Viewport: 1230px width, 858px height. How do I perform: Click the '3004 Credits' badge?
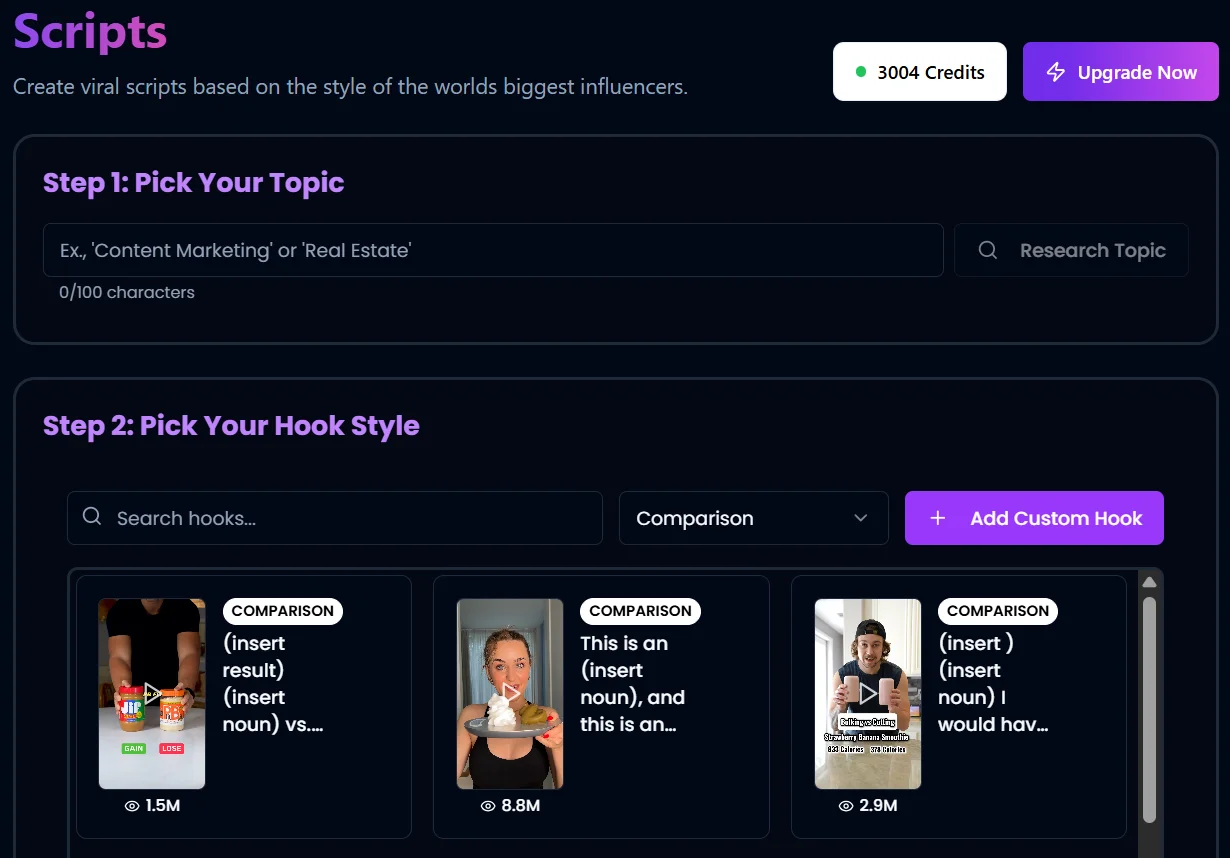pos(920,71)
